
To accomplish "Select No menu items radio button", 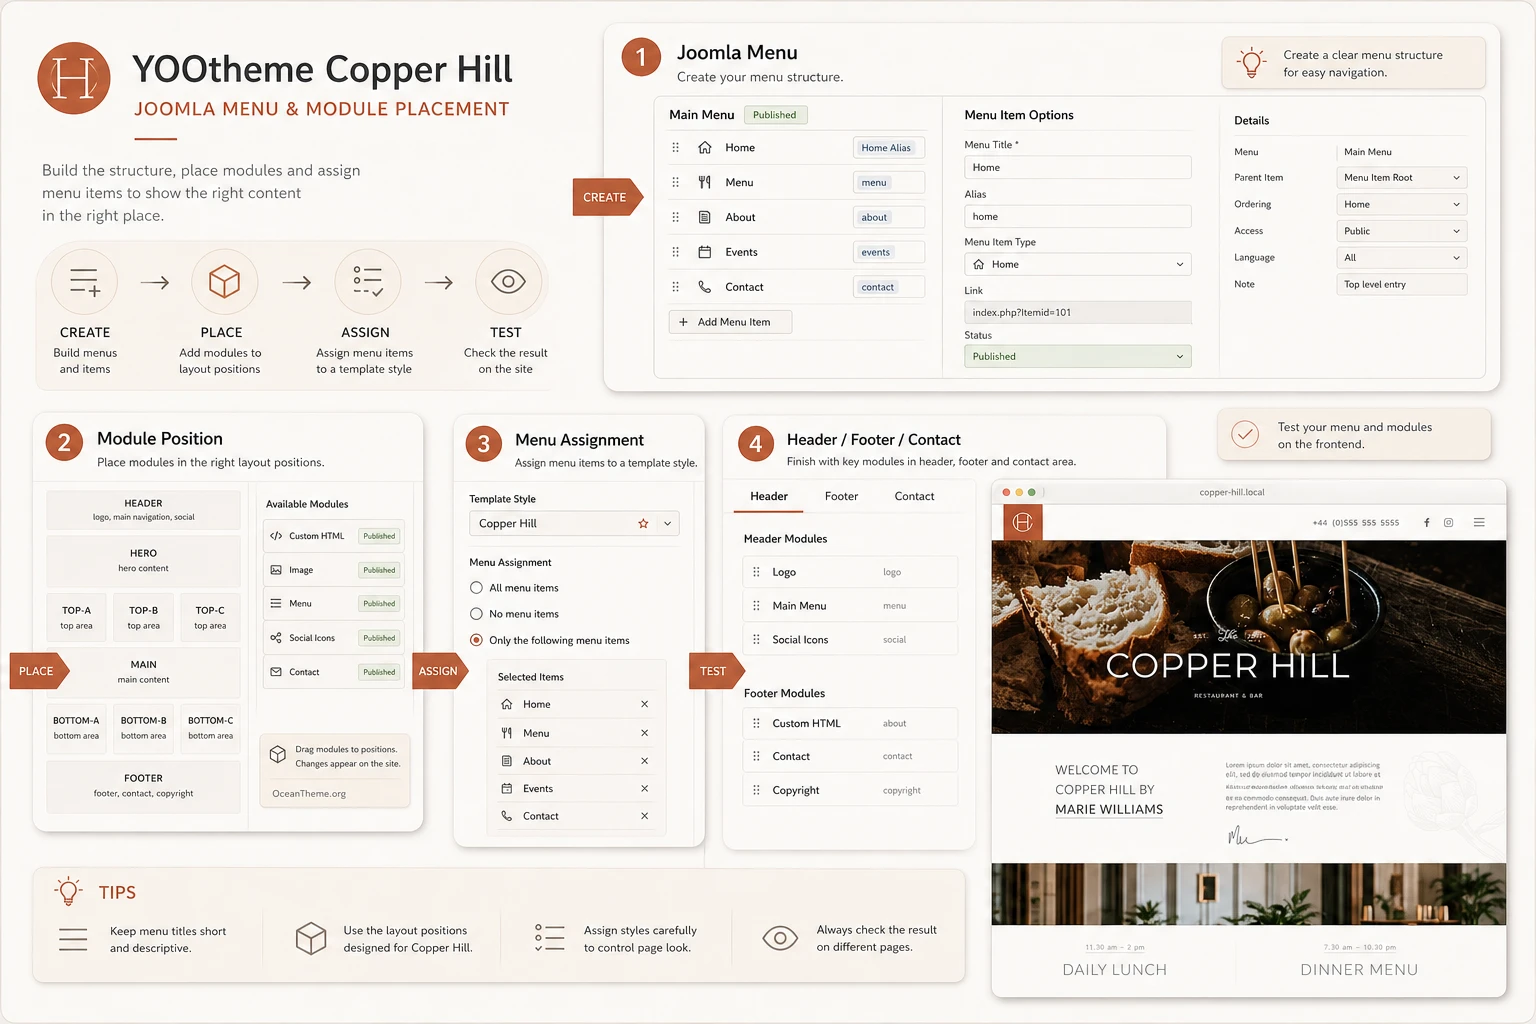I will tap(477, 614).
